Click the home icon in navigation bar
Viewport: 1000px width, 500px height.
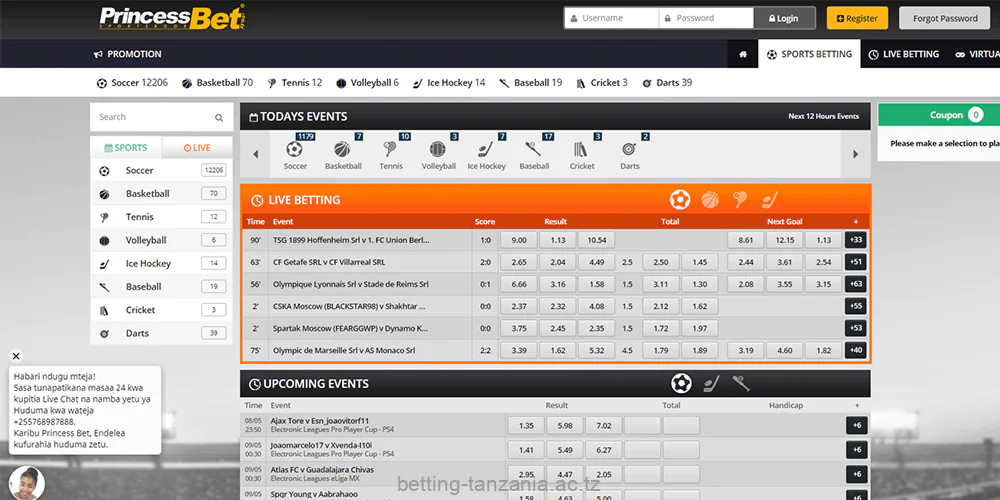coord(742,54)
